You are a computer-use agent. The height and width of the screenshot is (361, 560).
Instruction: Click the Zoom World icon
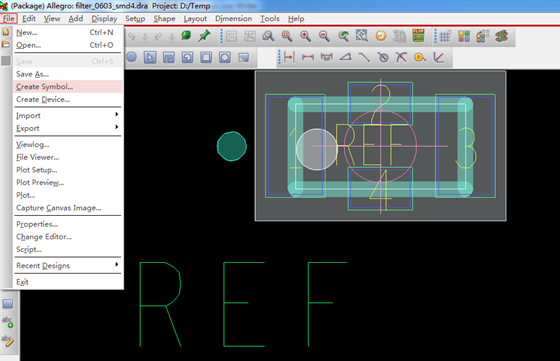pyautogui.click(x=362, y=36)
